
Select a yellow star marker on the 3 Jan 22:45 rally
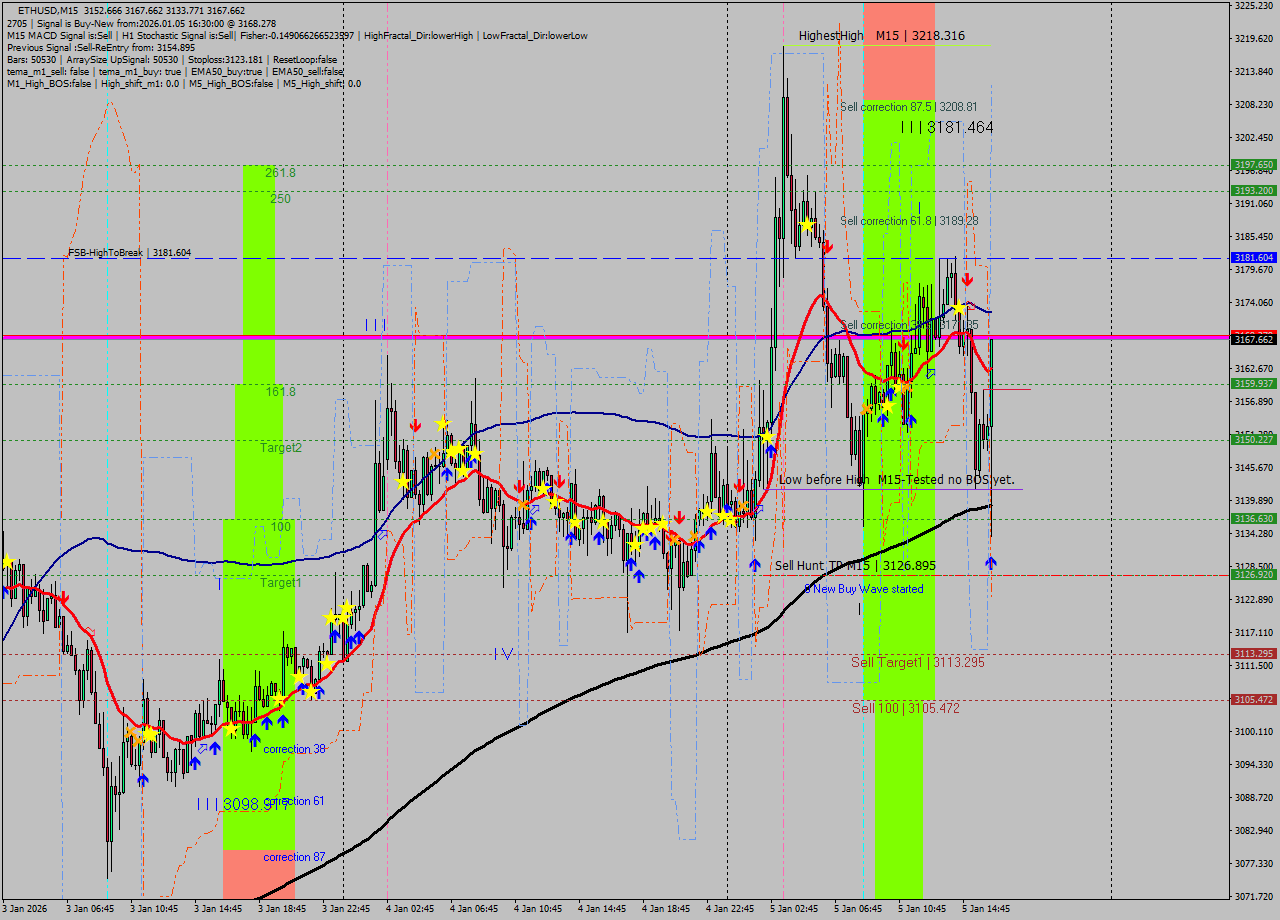point(345,608)
